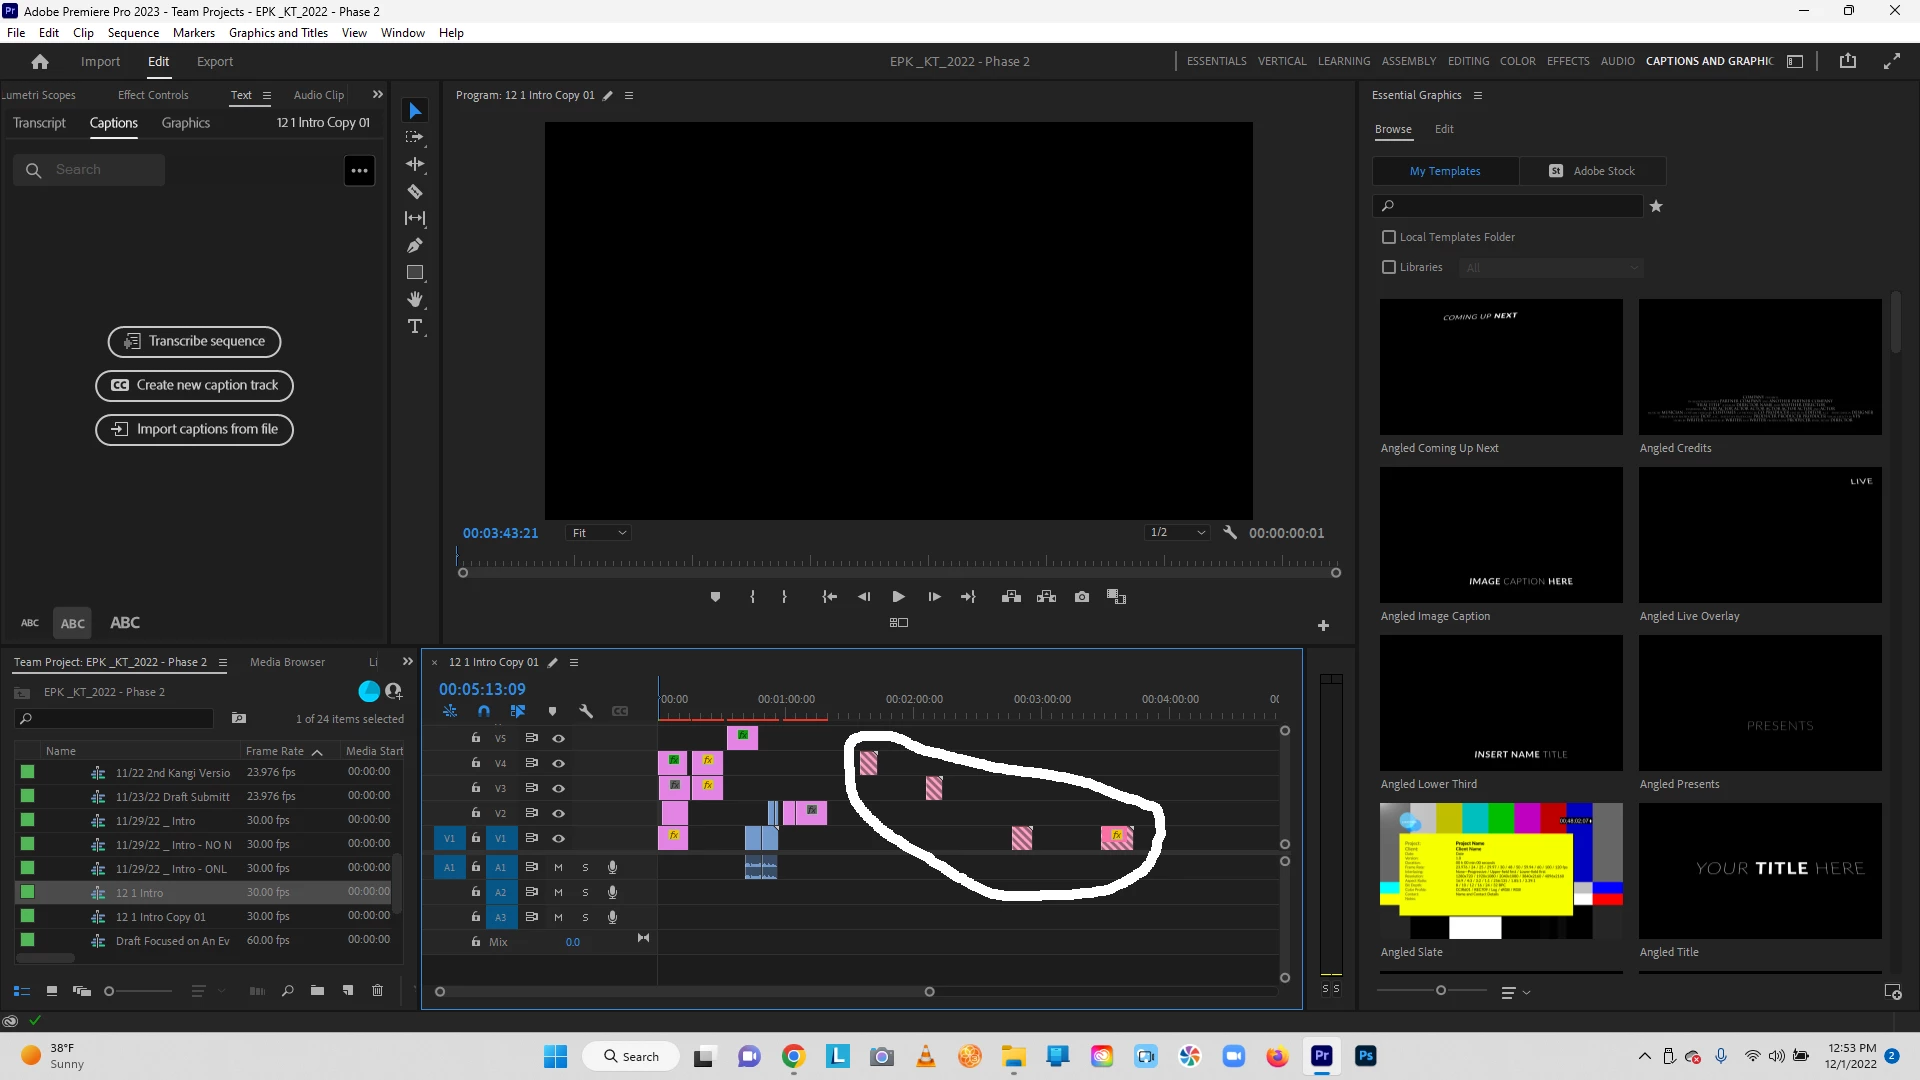Screen dimensions: 1920x1080
Task: Expand the workspace panel overflow chevron
Action: (x=377, y=95)
